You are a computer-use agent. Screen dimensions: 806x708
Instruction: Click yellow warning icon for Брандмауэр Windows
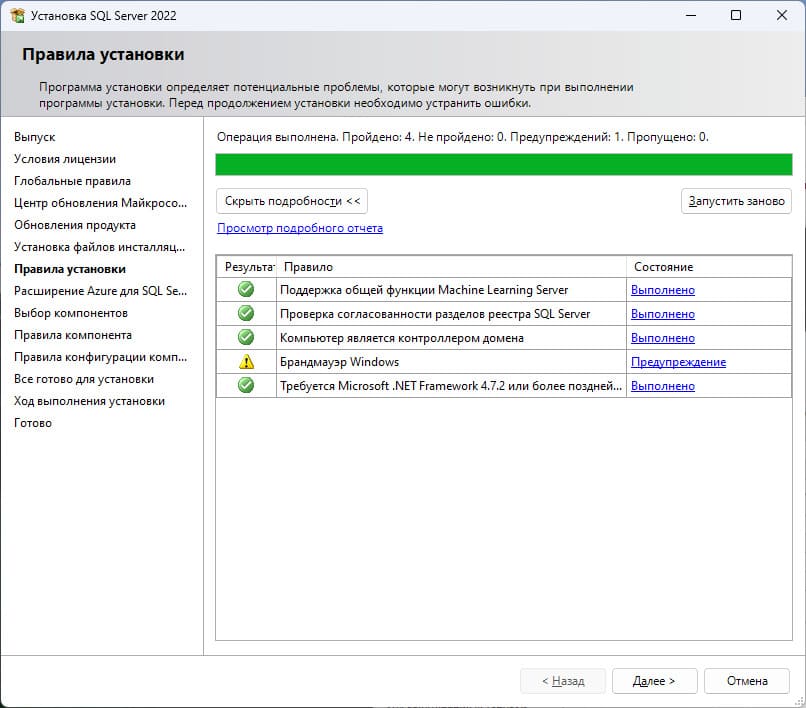click(x=247, y=361)
